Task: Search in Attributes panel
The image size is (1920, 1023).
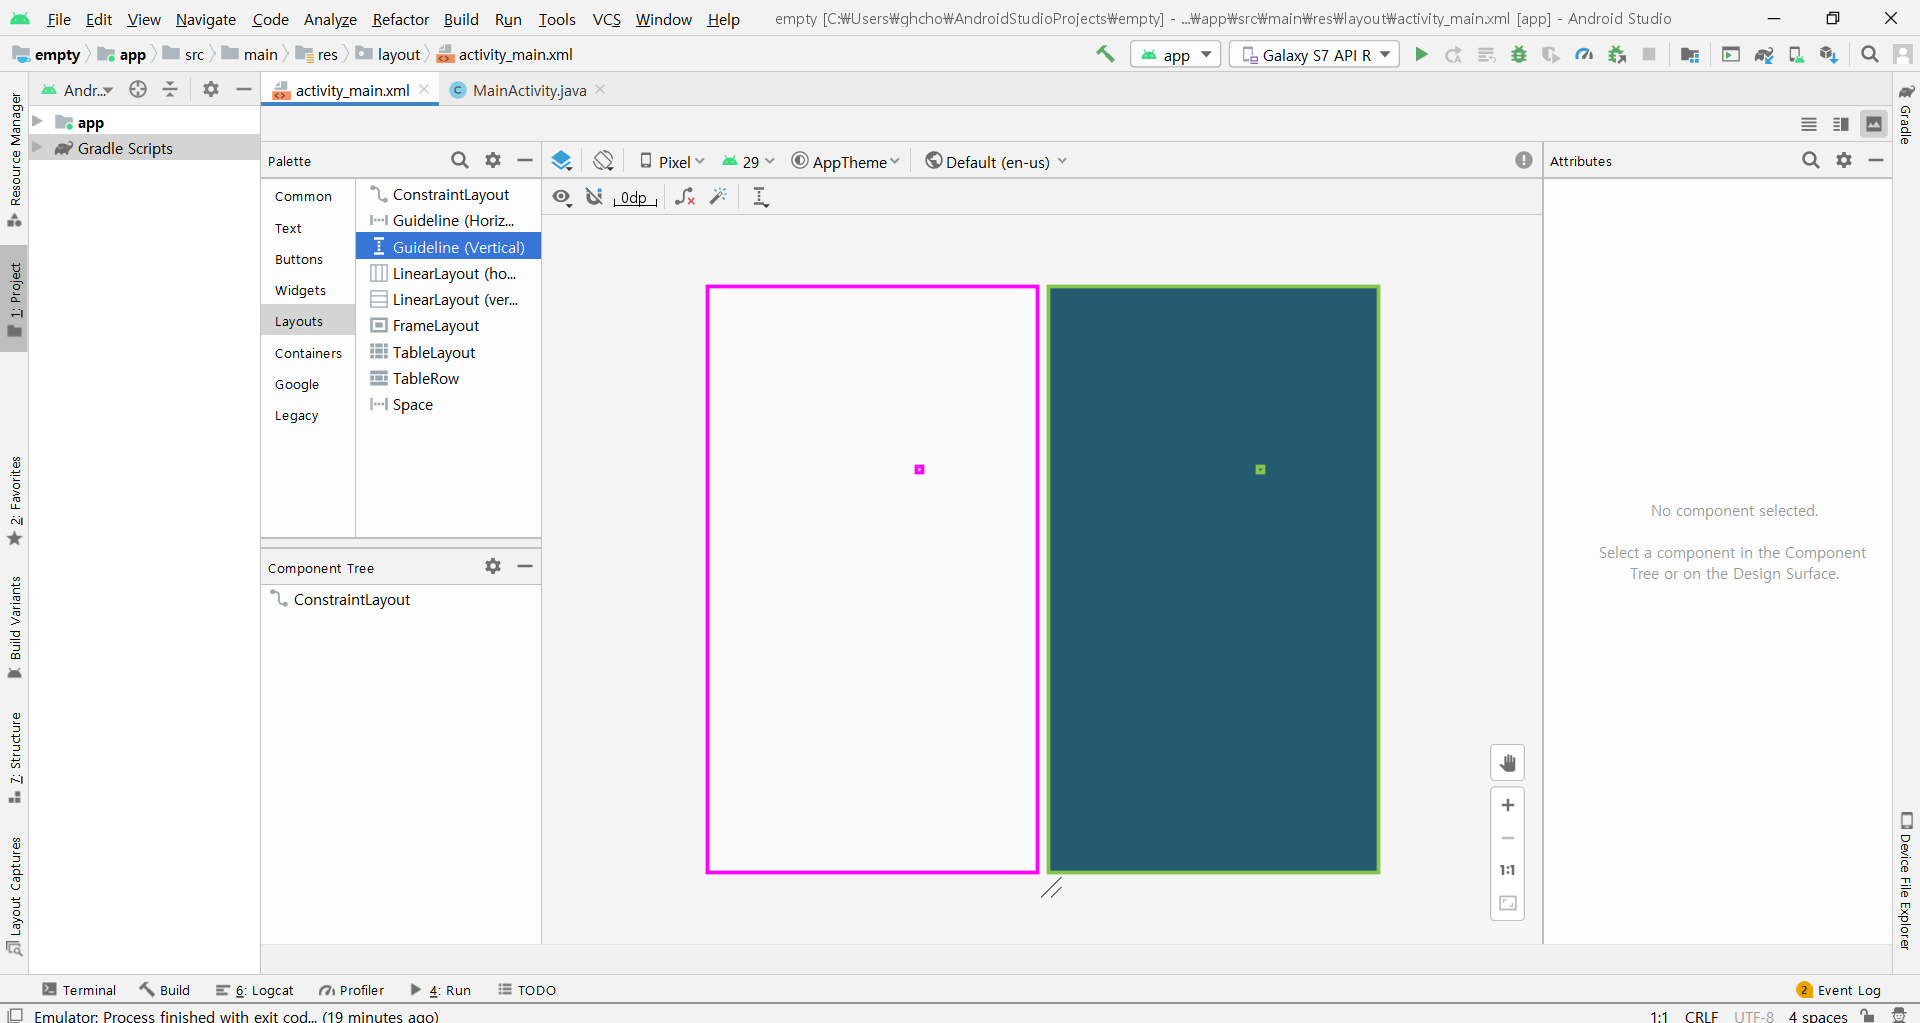Action: 1811,160
